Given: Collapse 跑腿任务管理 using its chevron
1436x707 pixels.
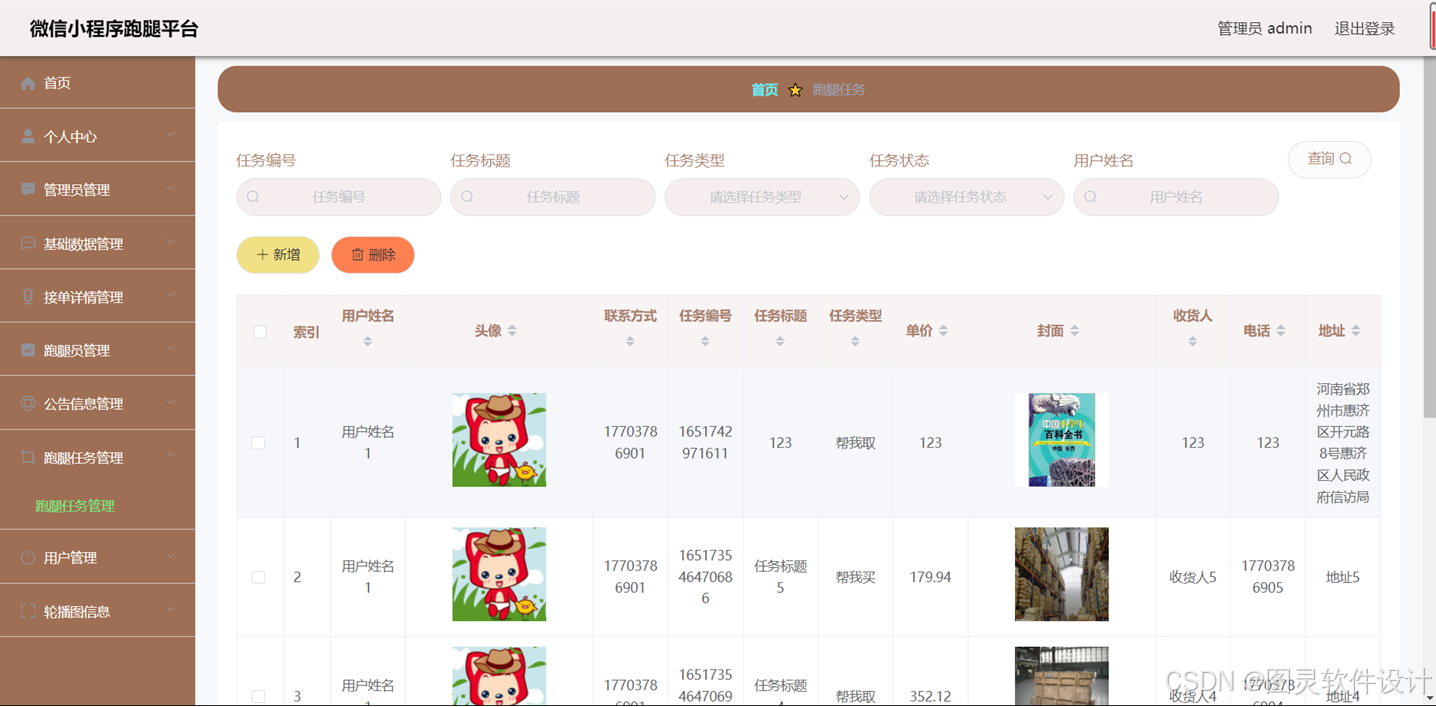Looking at the screenshot, I should pyautogui.click(x=170, y=455).
